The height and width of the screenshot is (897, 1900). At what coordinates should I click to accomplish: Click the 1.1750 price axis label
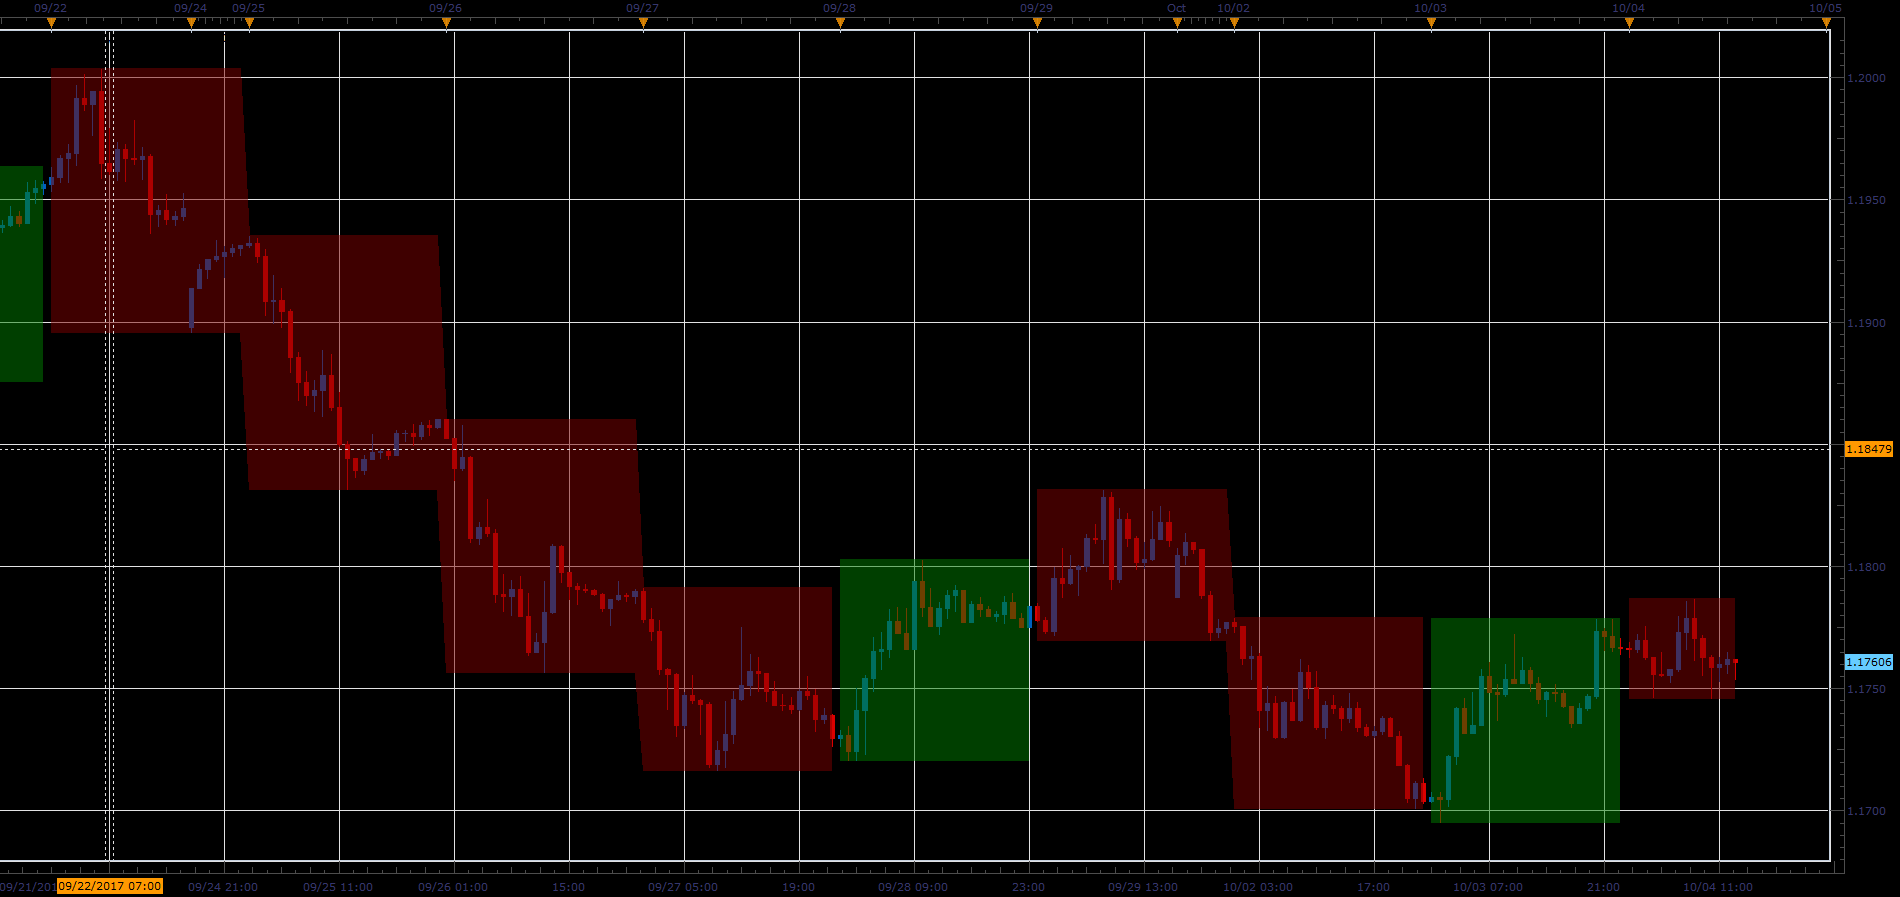(1866, 689)
